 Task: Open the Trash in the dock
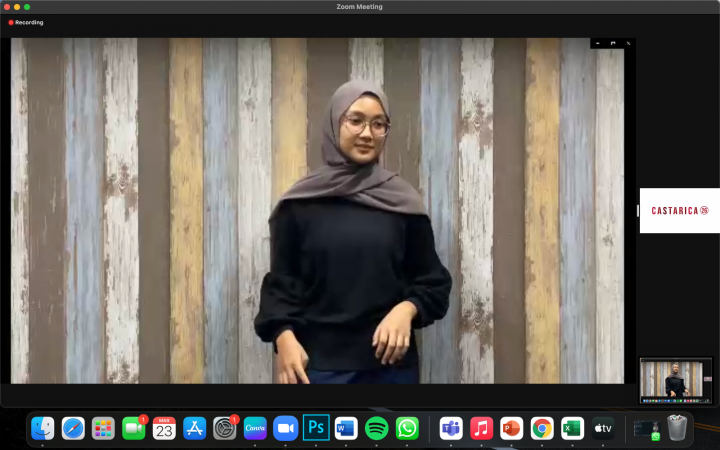[x=677, y=429]
